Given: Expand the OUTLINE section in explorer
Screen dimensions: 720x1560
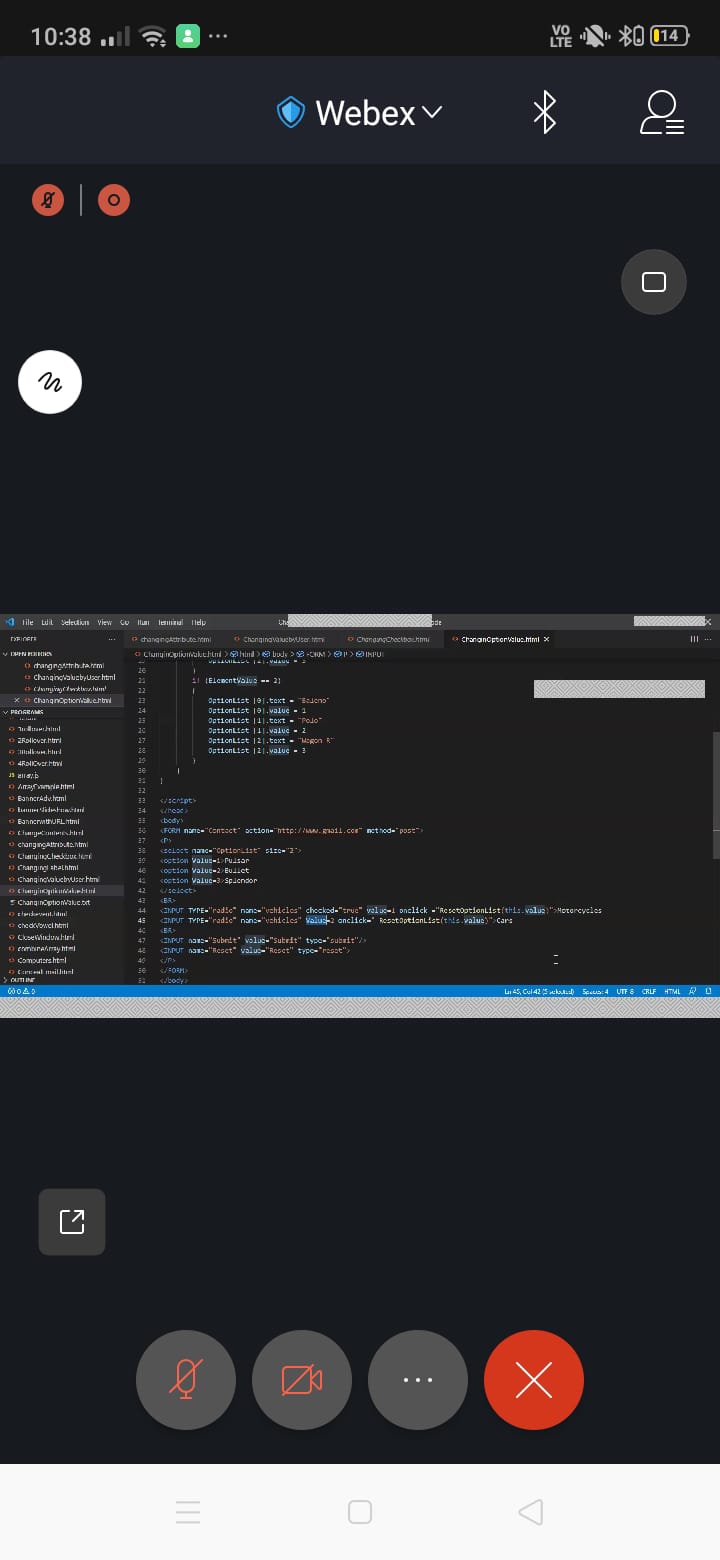Looking at the screenshot, I should tap(22, 979).
